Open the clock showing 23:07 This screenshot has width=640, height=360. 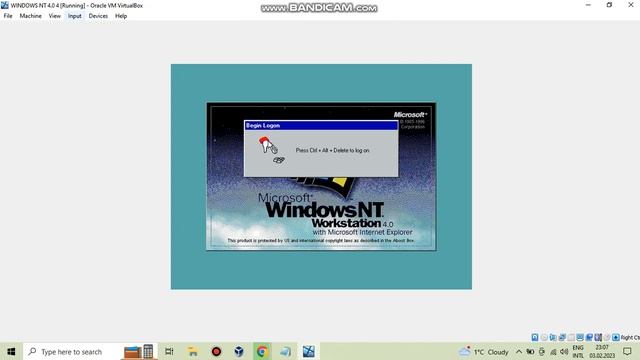coord(602,351)
